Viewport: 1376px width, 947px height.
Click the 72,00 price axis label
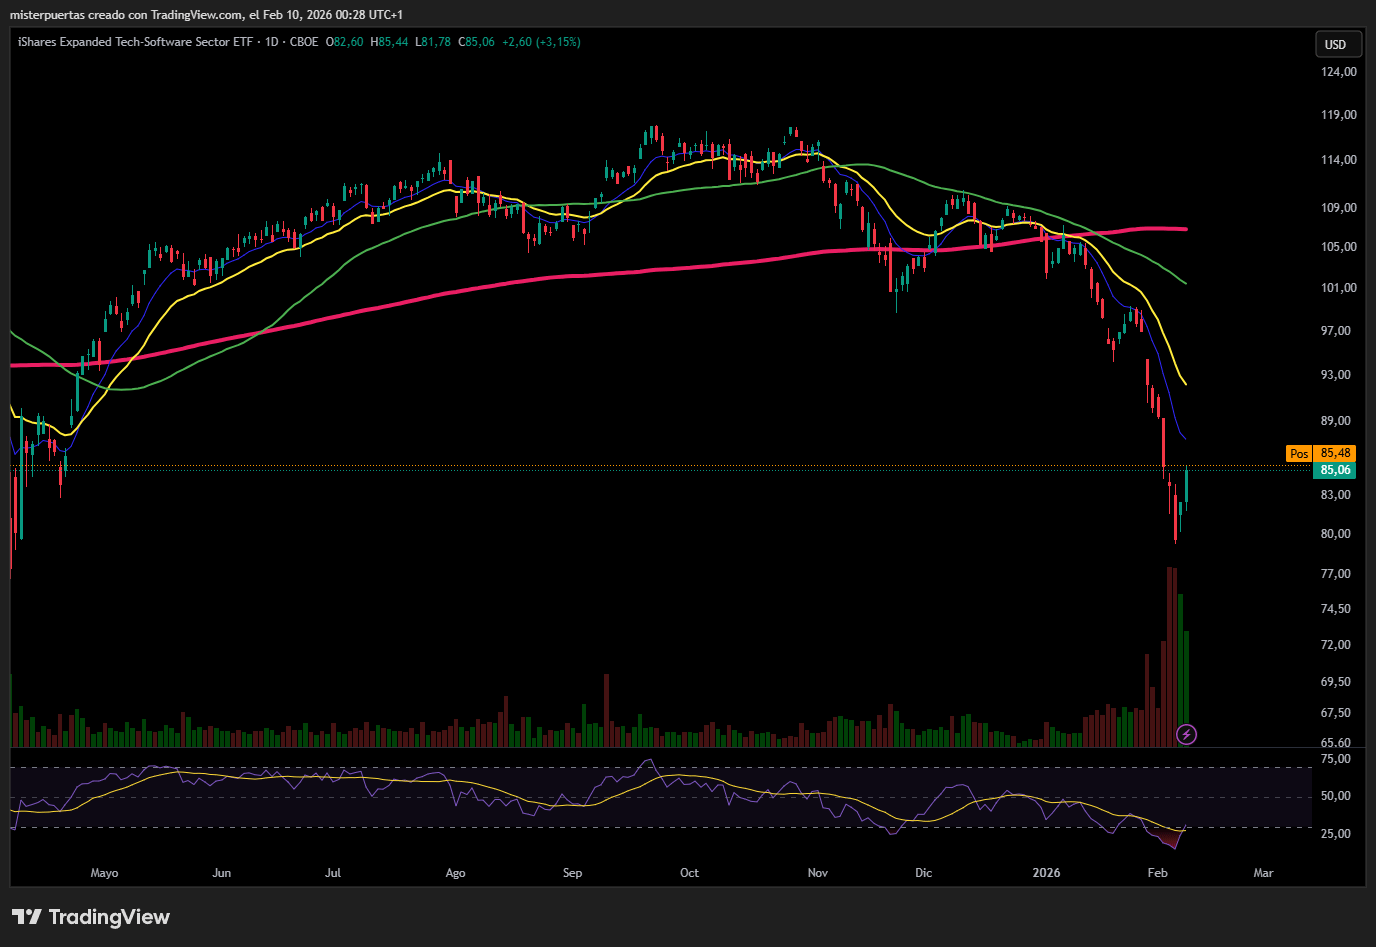pyautogui.click(x=1336, y=645)
